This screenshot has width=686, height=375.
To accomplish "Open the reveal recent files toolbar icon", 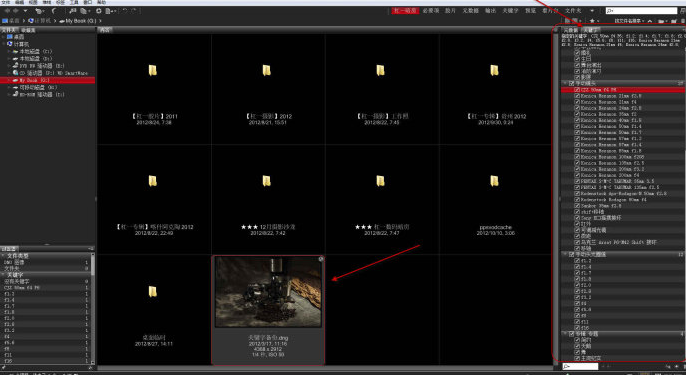I will tap(39, 11).
